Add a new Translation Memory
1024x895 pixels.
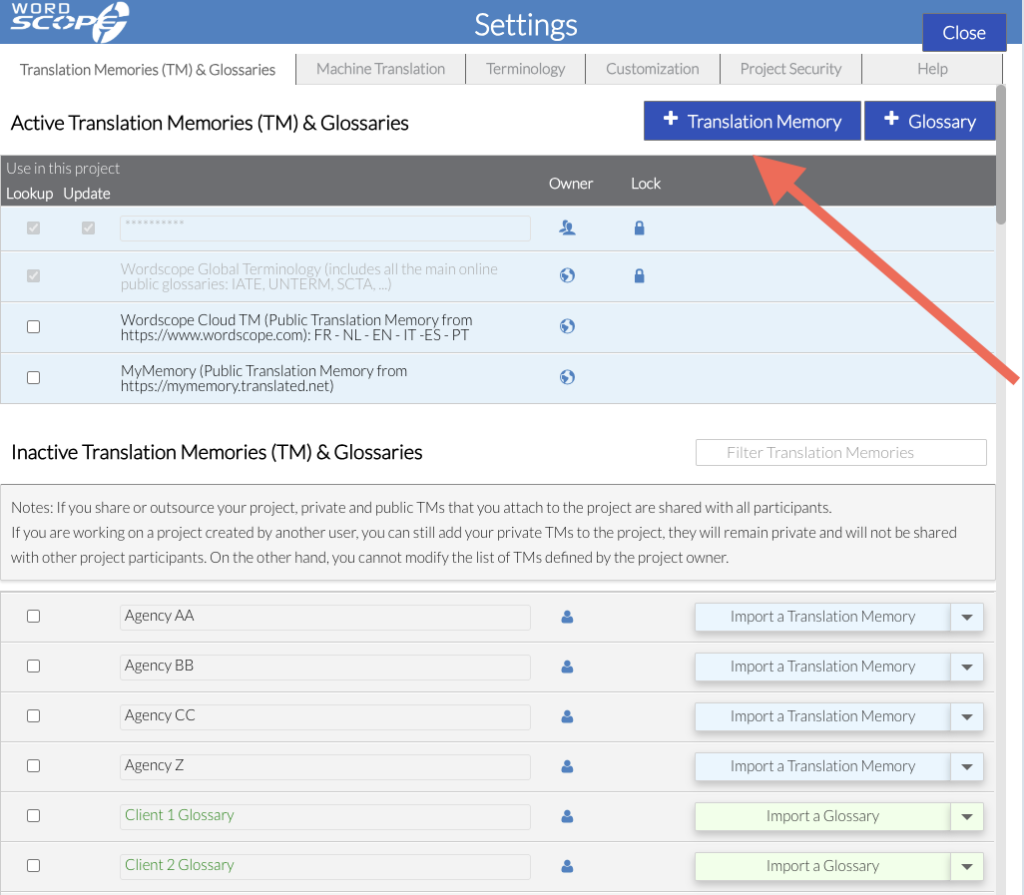click(x=752, y=121)
